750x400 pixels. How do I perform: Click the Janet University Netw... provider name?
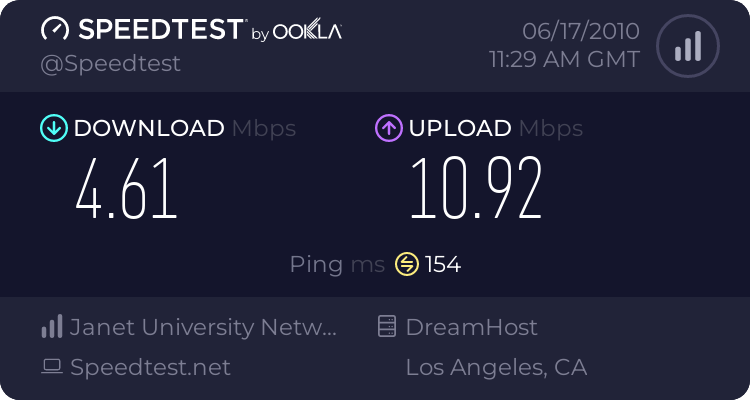203,327
